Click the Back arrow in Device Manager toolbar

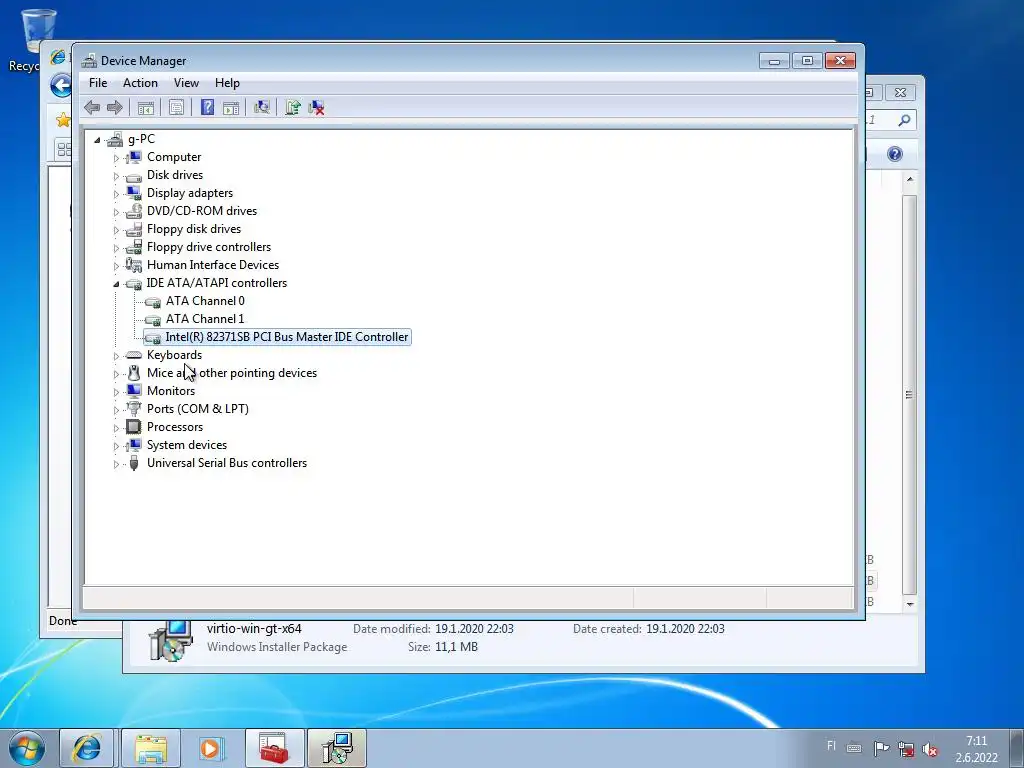point(92,107)
